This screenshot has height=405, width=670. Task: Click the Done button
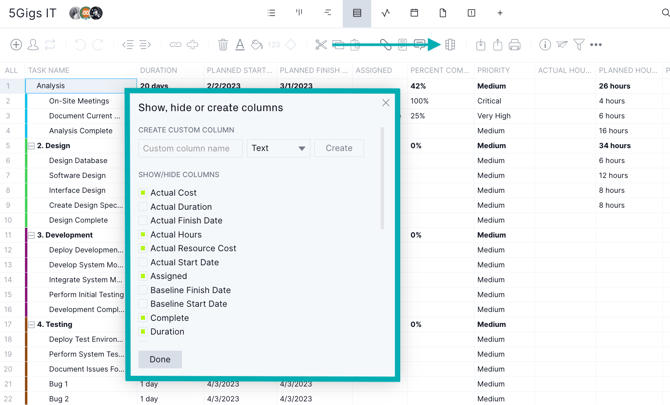coord(160,359)
